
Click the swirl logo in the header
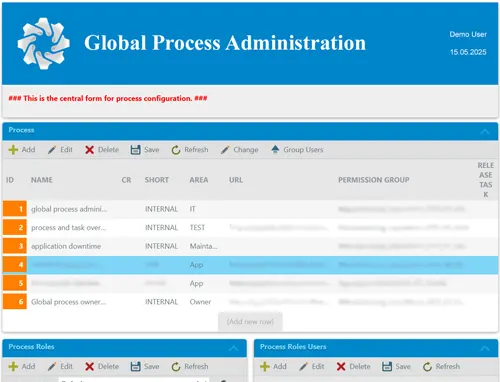(43, 43)
